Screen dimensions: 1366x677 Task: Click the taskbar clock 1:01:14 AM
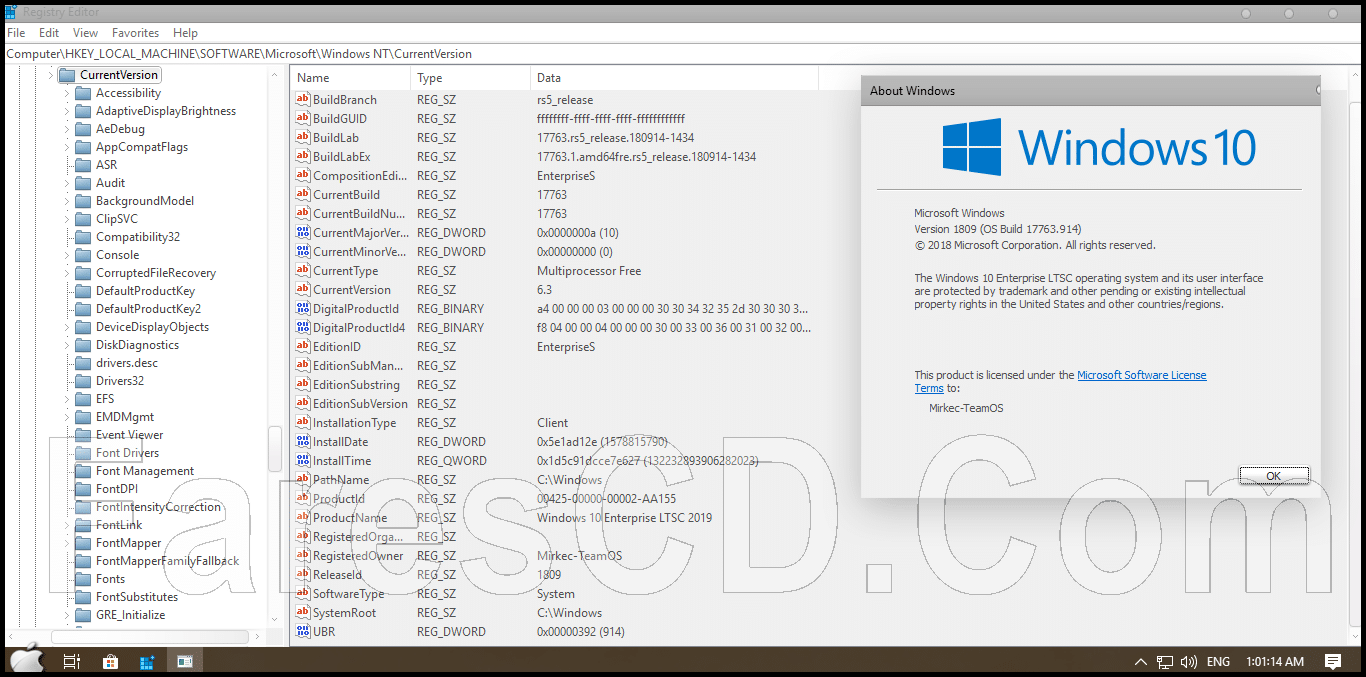[x=1275, y=662]
